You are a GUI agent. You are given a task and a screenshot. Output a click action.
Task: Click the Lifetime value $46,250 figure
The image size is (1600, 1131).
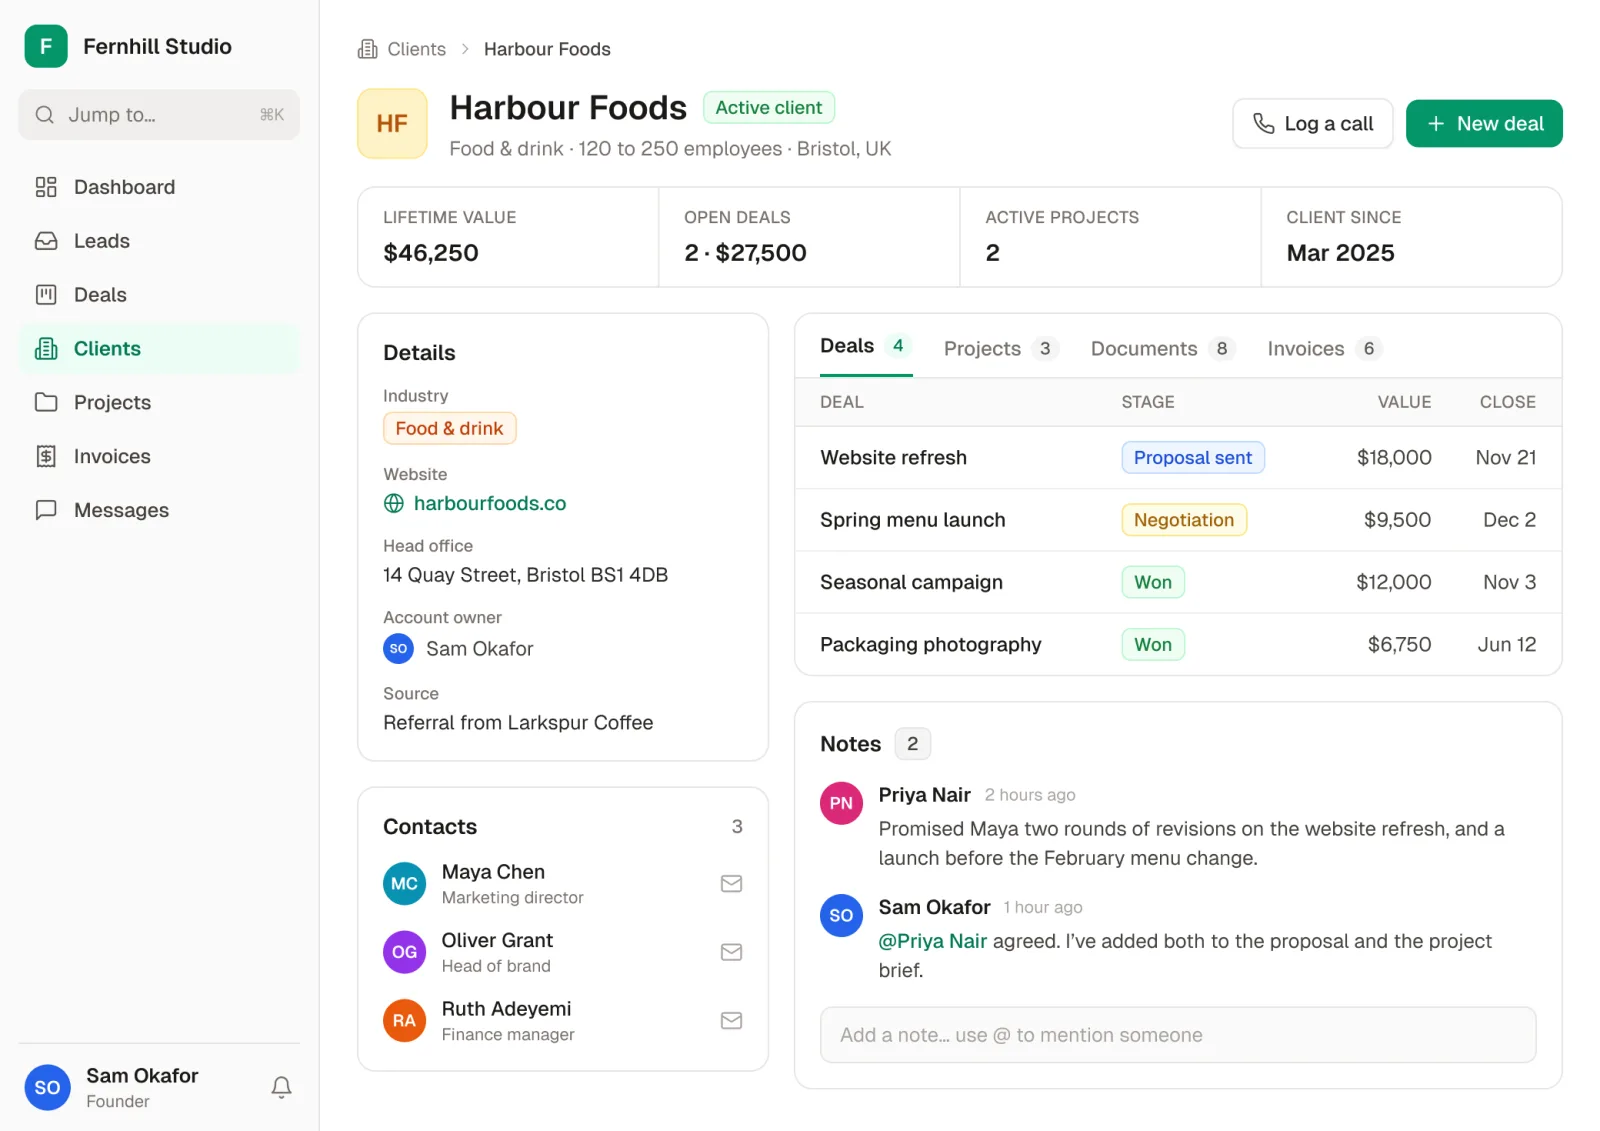click(431, 253)
